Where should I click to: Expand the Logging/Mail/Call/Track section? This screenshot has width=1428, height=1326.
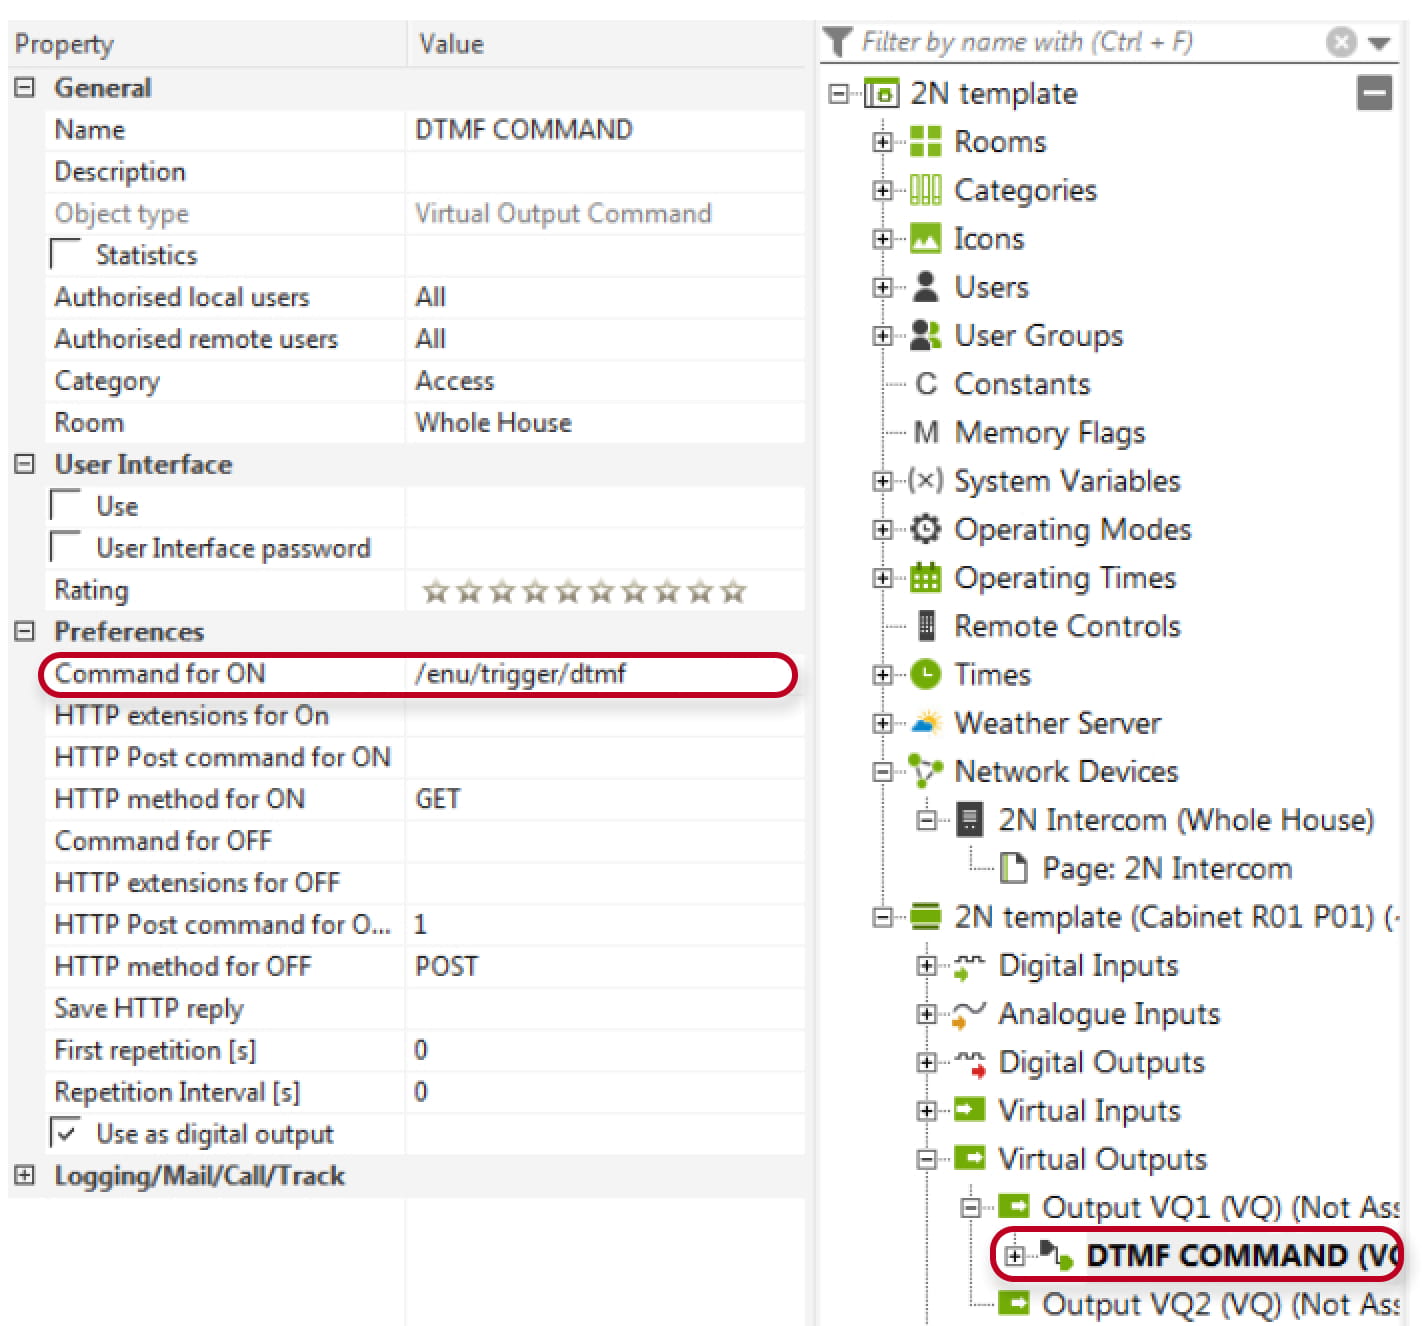[x=25, y=1175]
